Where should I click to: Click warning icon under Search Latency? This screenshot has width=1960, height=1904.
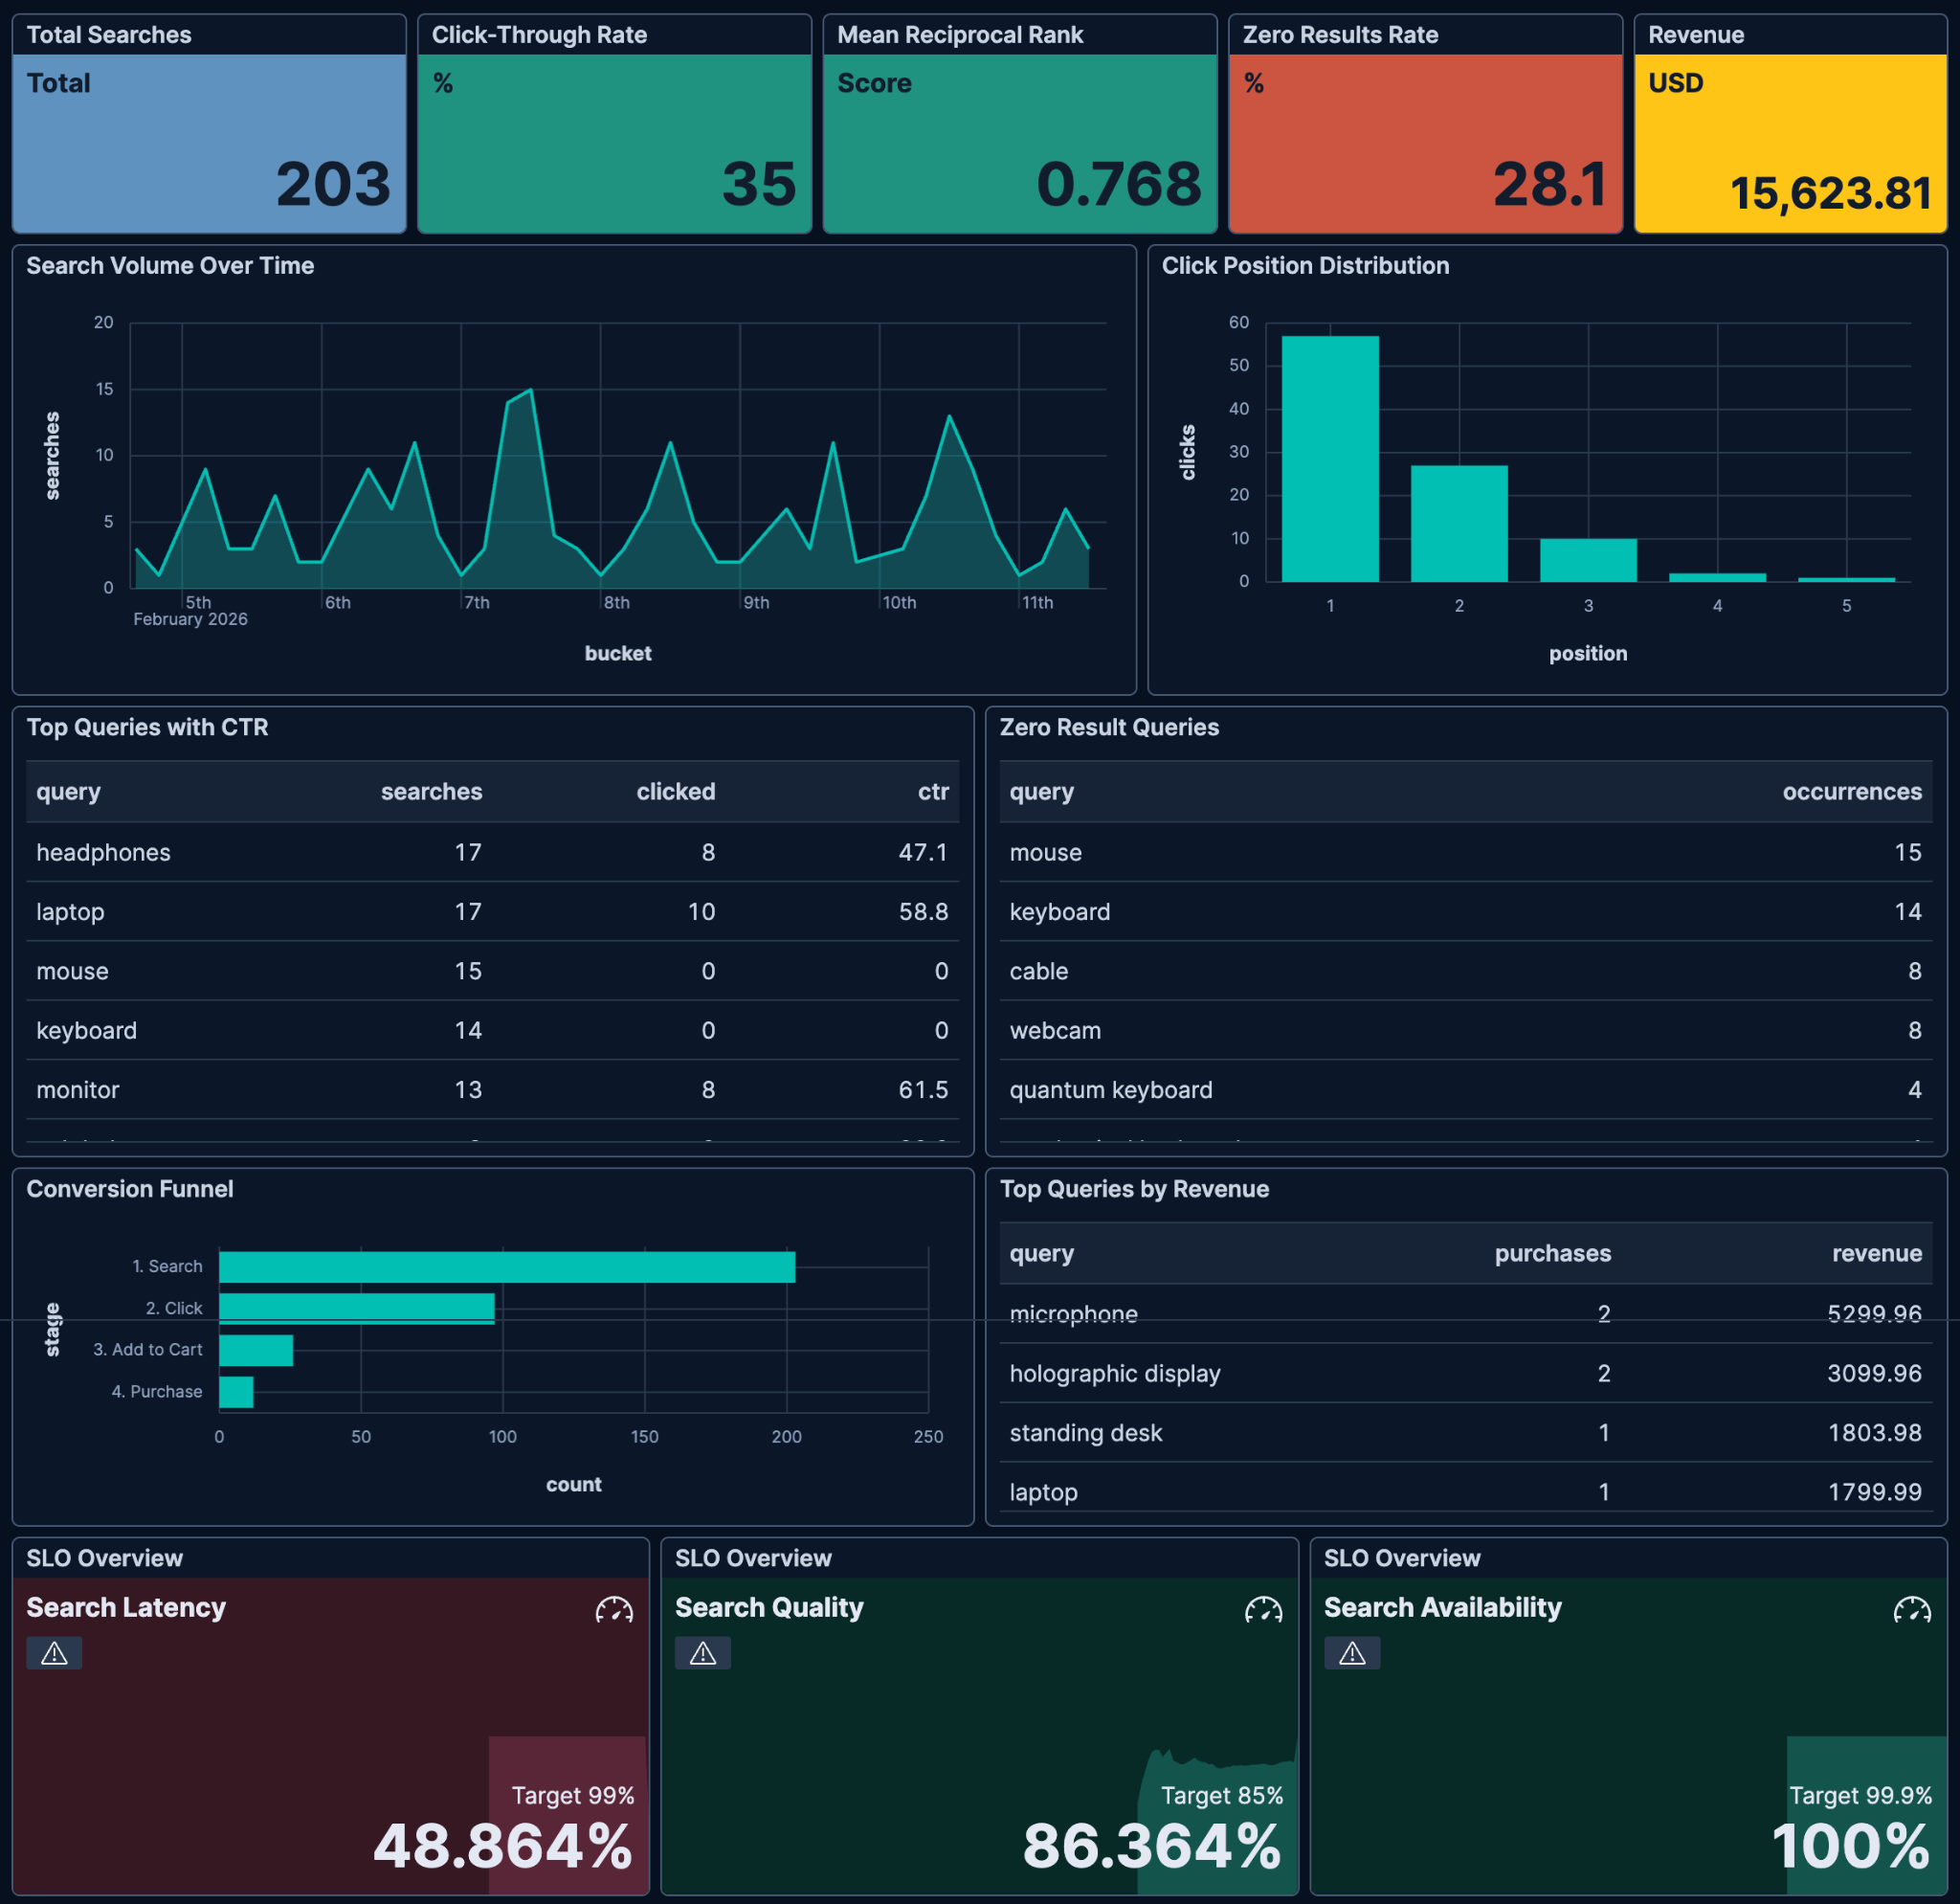click(54, 1653)
